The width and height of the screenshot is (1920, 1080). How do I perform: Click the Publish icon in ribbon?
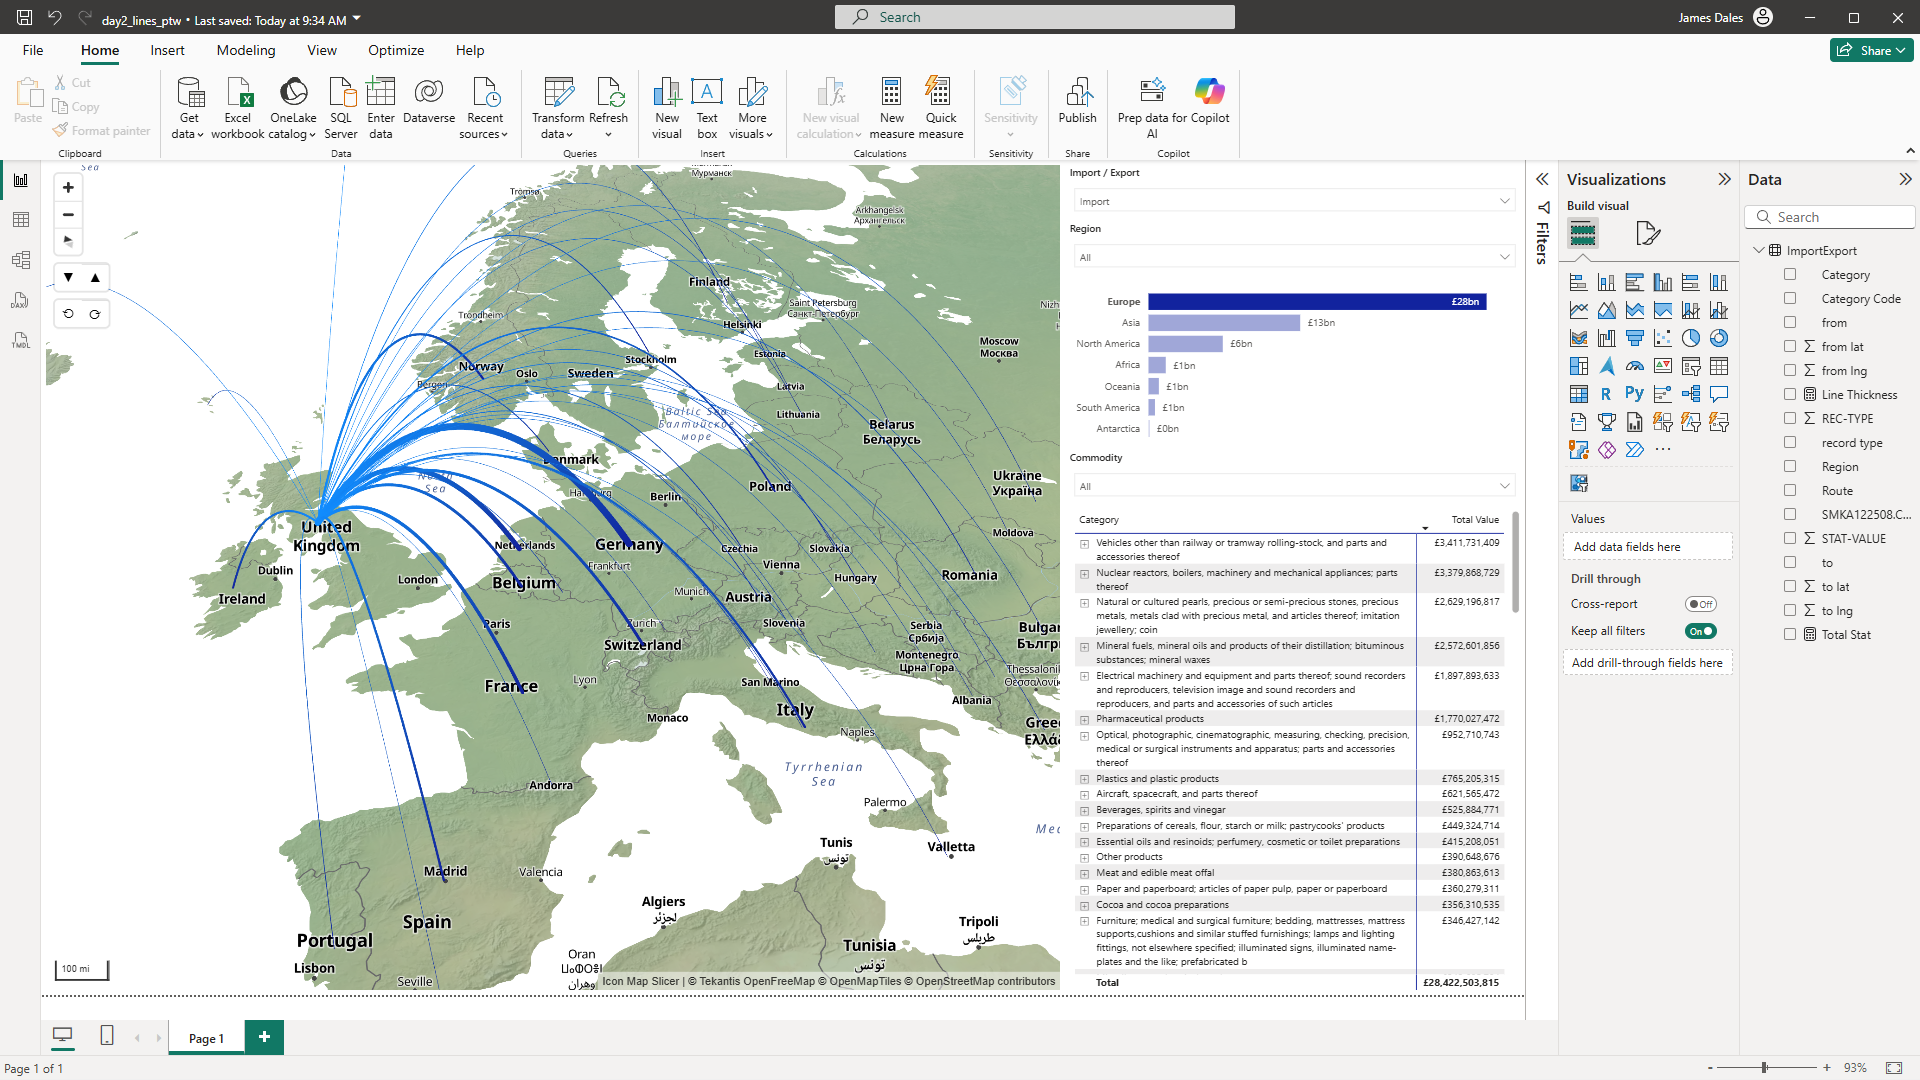(1077, 94)
